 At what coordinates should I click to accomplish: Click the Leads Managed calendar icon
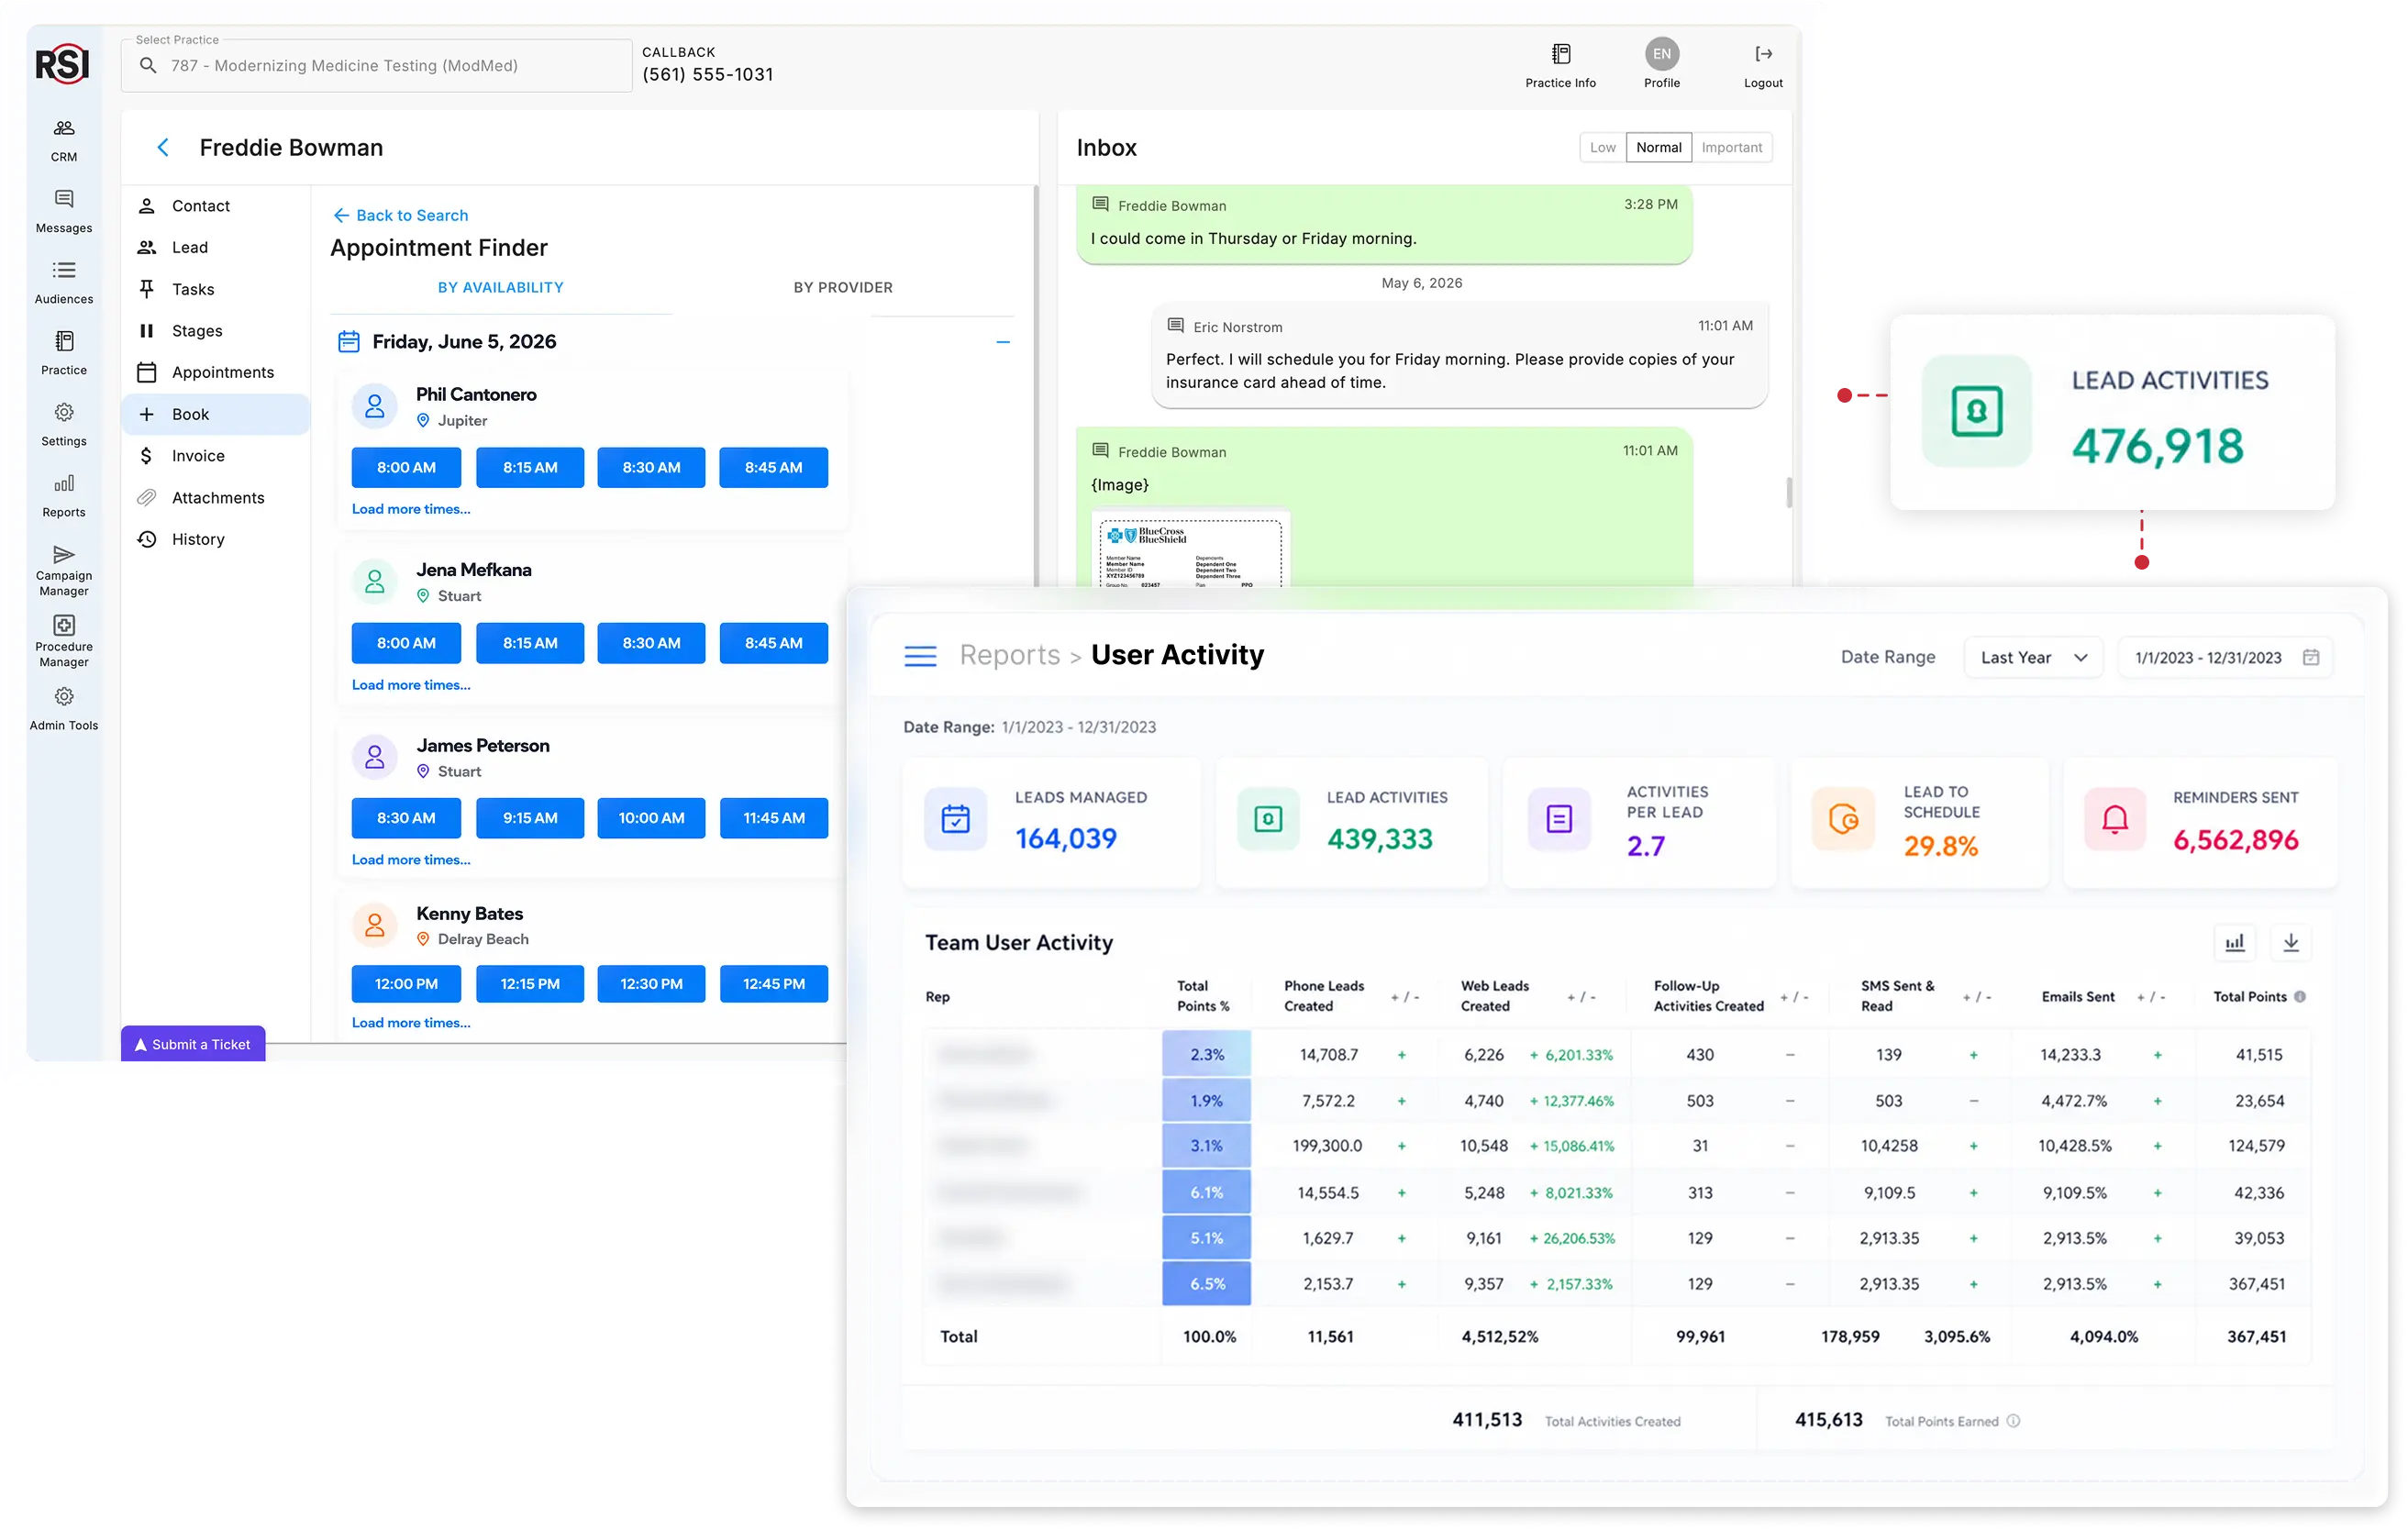tap(956, 819)
